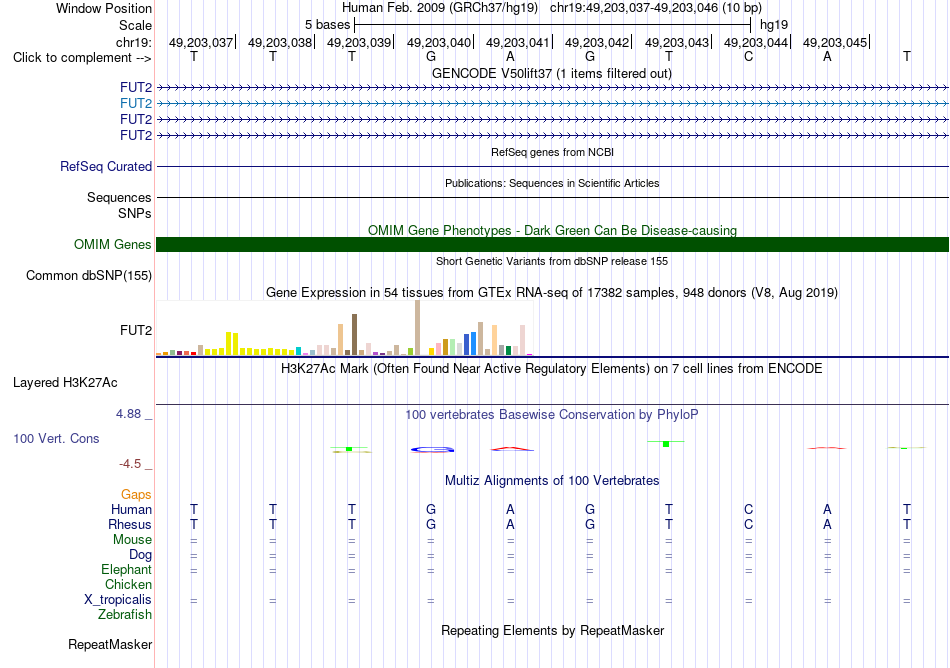Click the RepeatMasker track label
950x668 pixels.
pos(110,644)
